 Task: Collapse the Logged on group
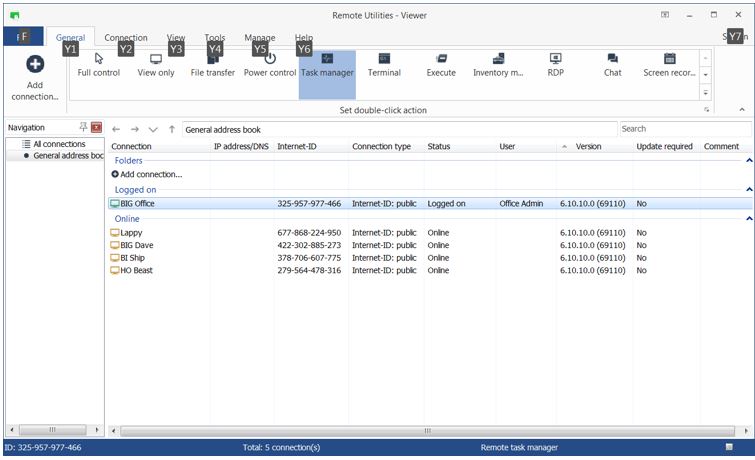click(749, 189)
